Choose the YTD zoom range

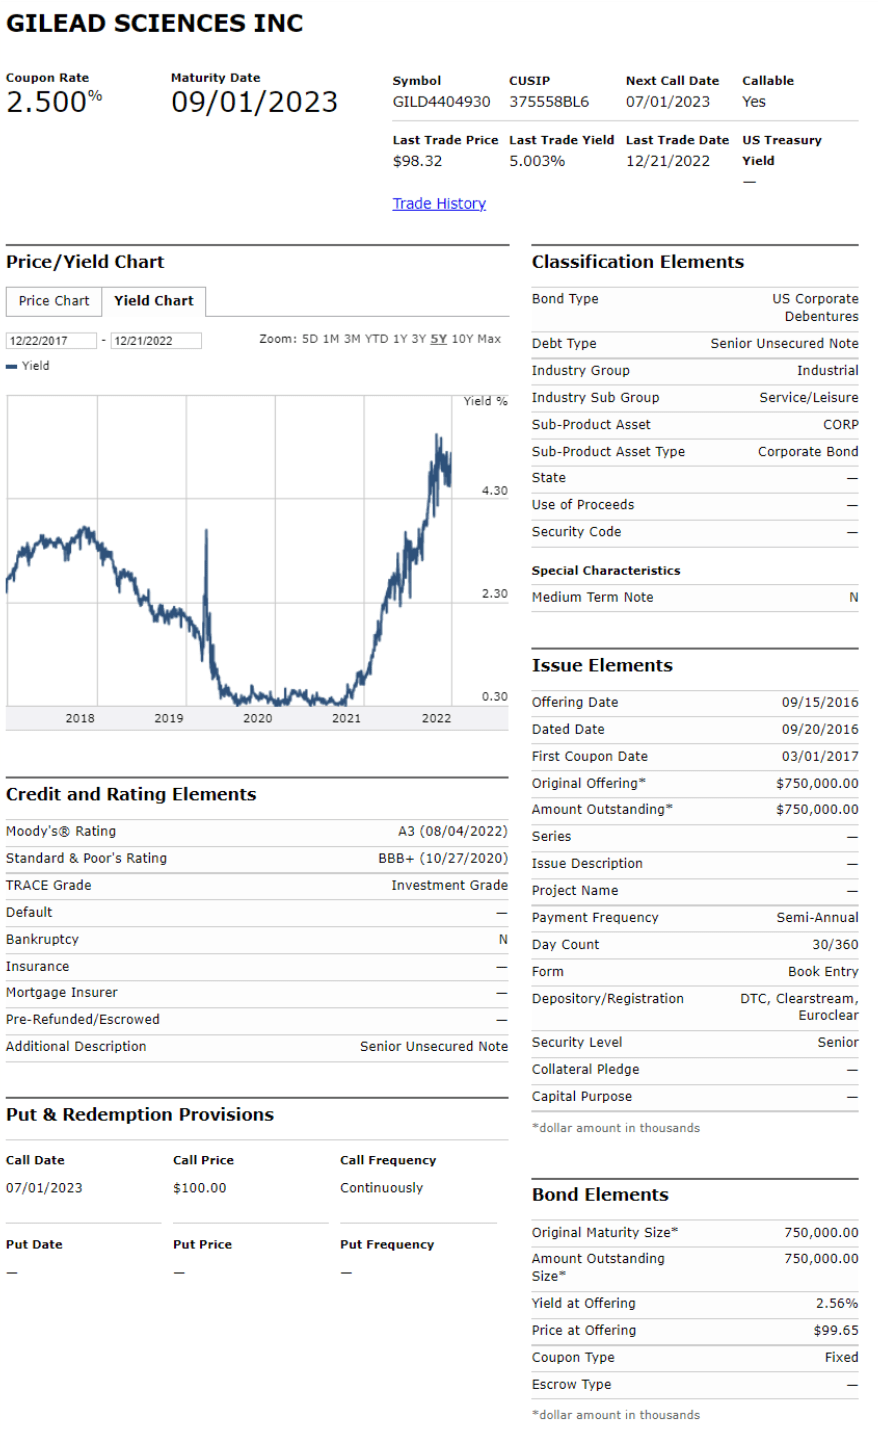pyautogui.click(x=376, y=339)
